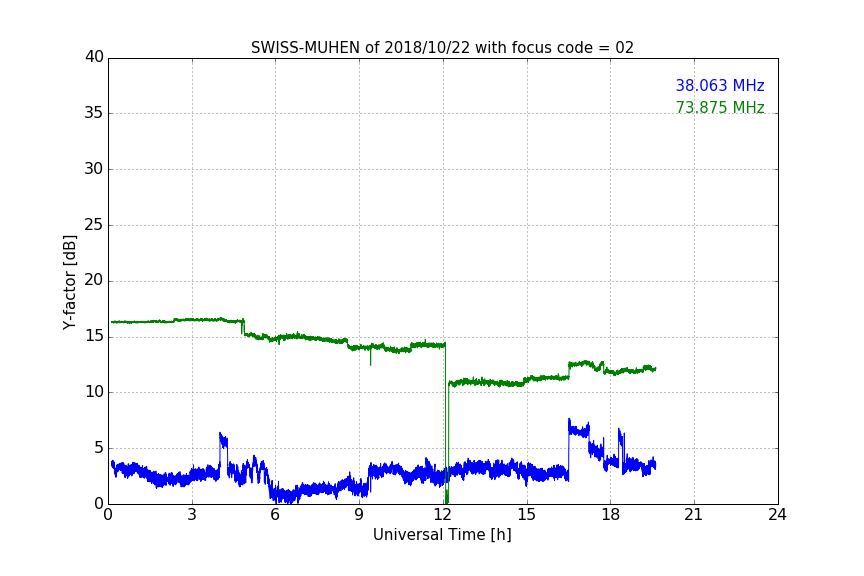Click the x-axis tick label '12'
The image size is (864, 576).
[x=443, y=515]
